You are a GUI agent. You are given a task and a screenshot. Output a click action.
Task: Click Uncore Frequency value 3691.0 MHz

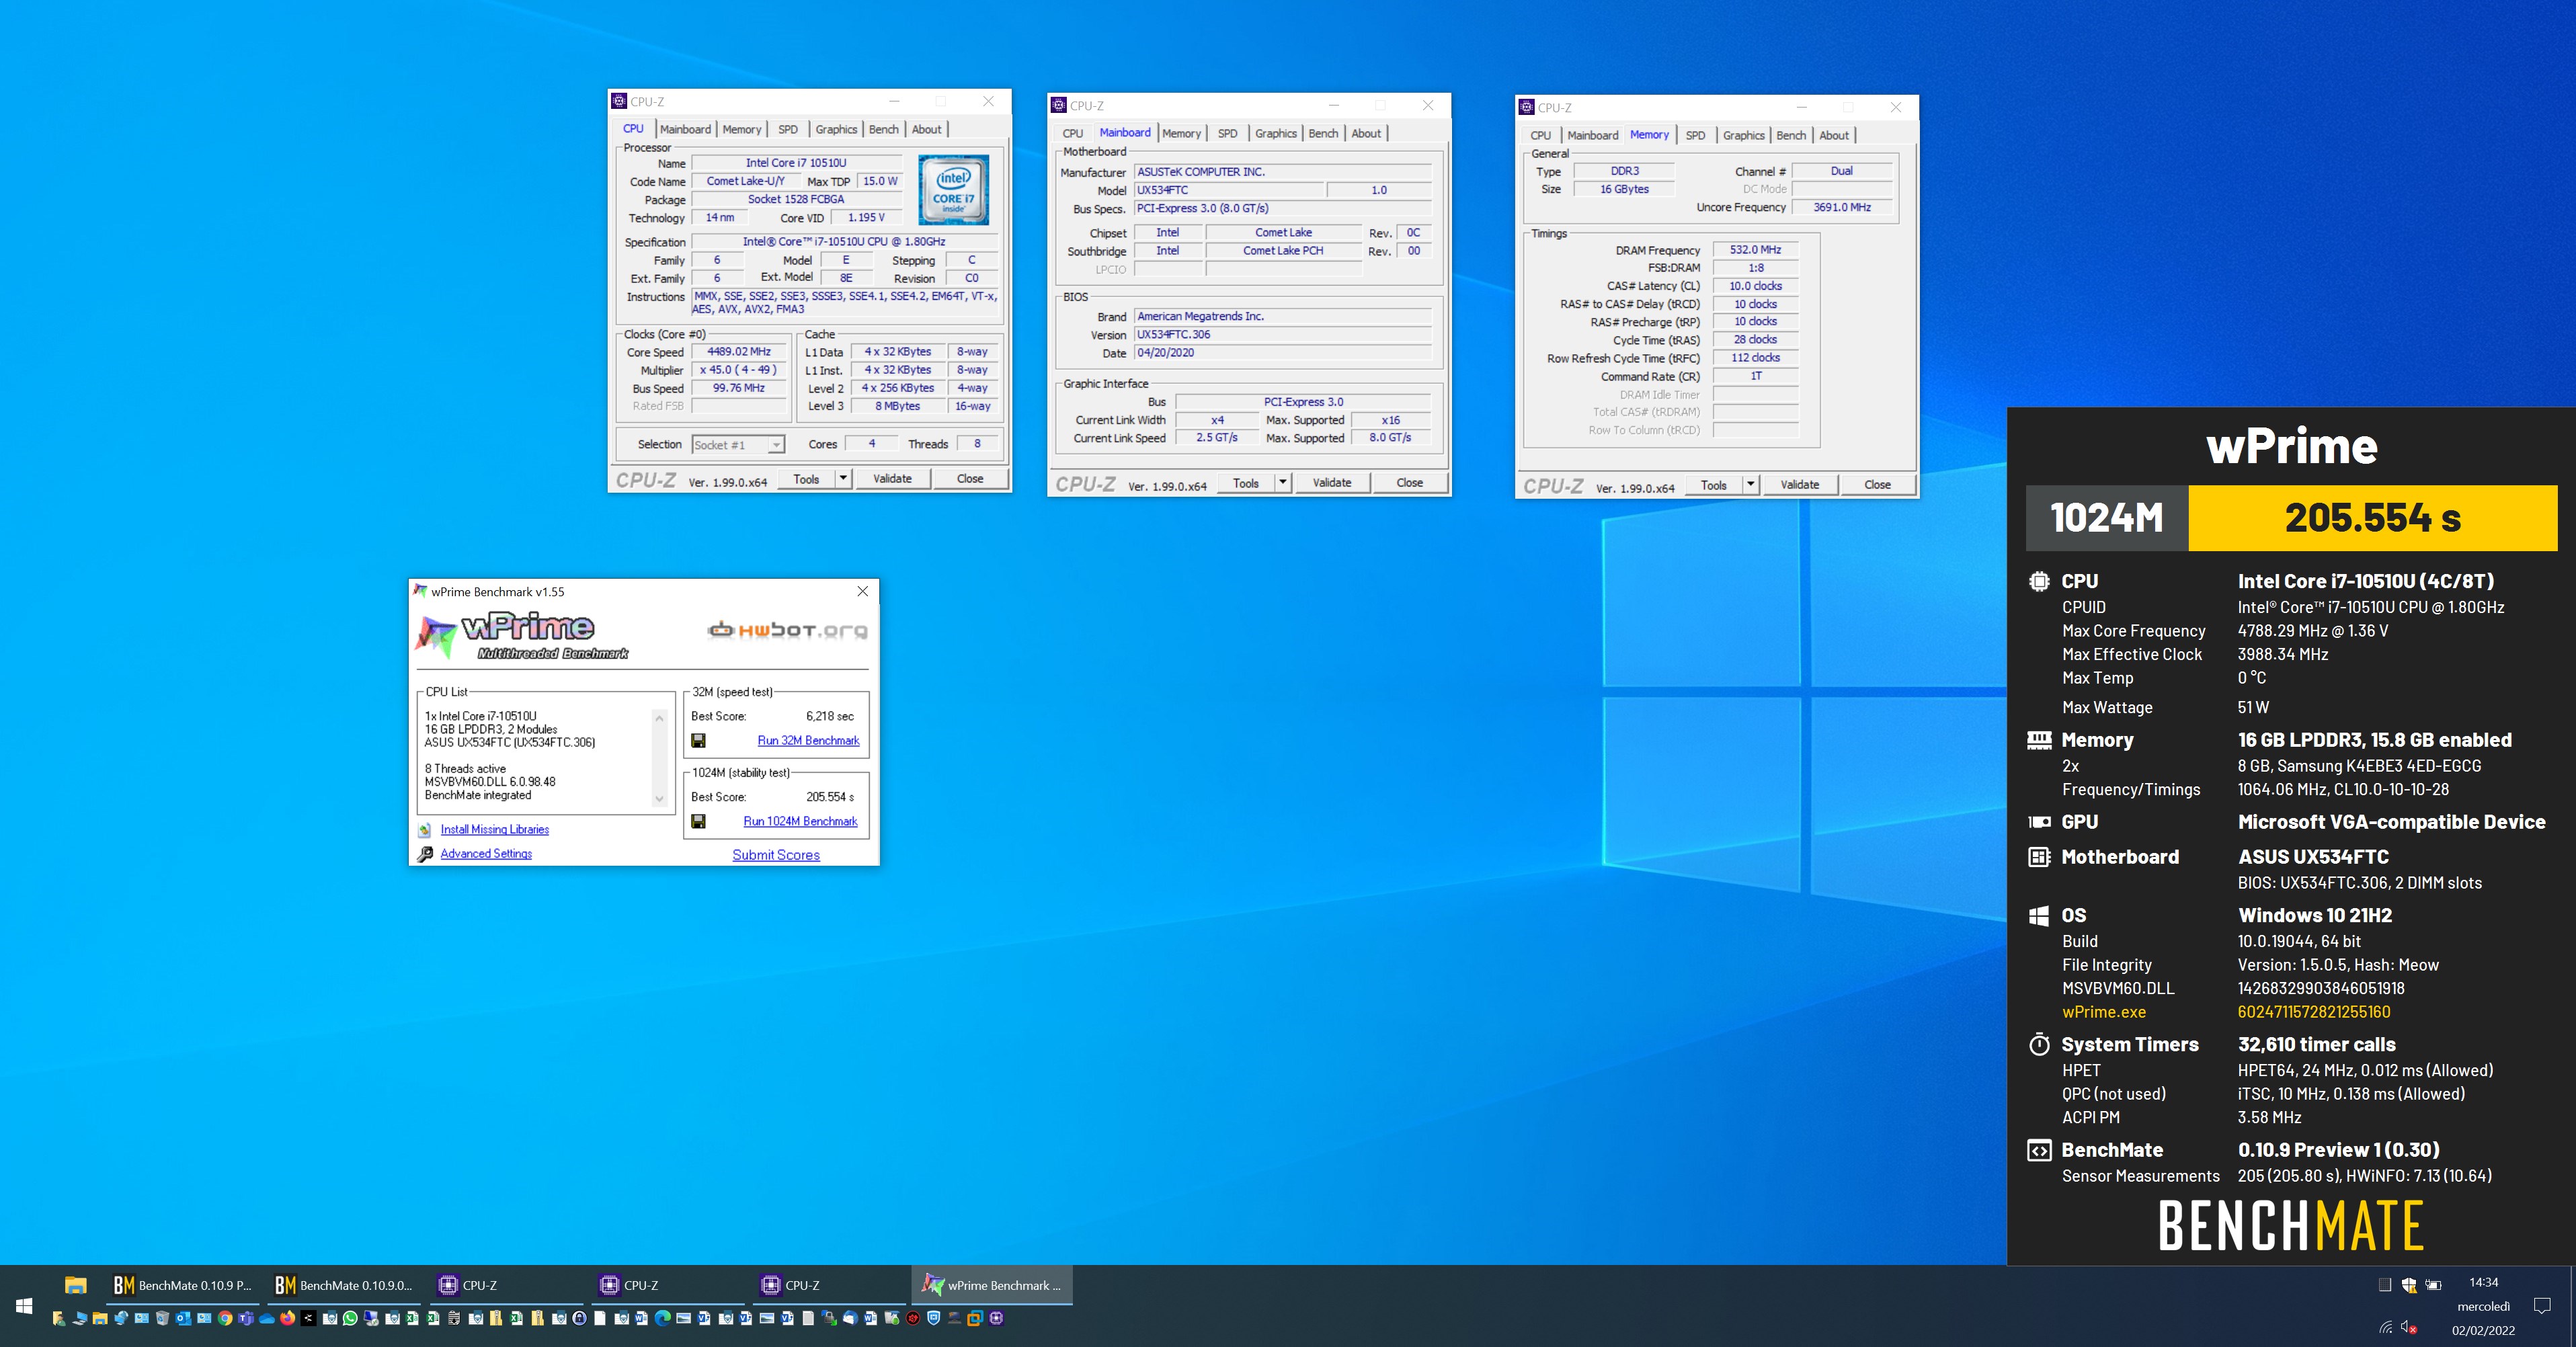pos(1842,207)
